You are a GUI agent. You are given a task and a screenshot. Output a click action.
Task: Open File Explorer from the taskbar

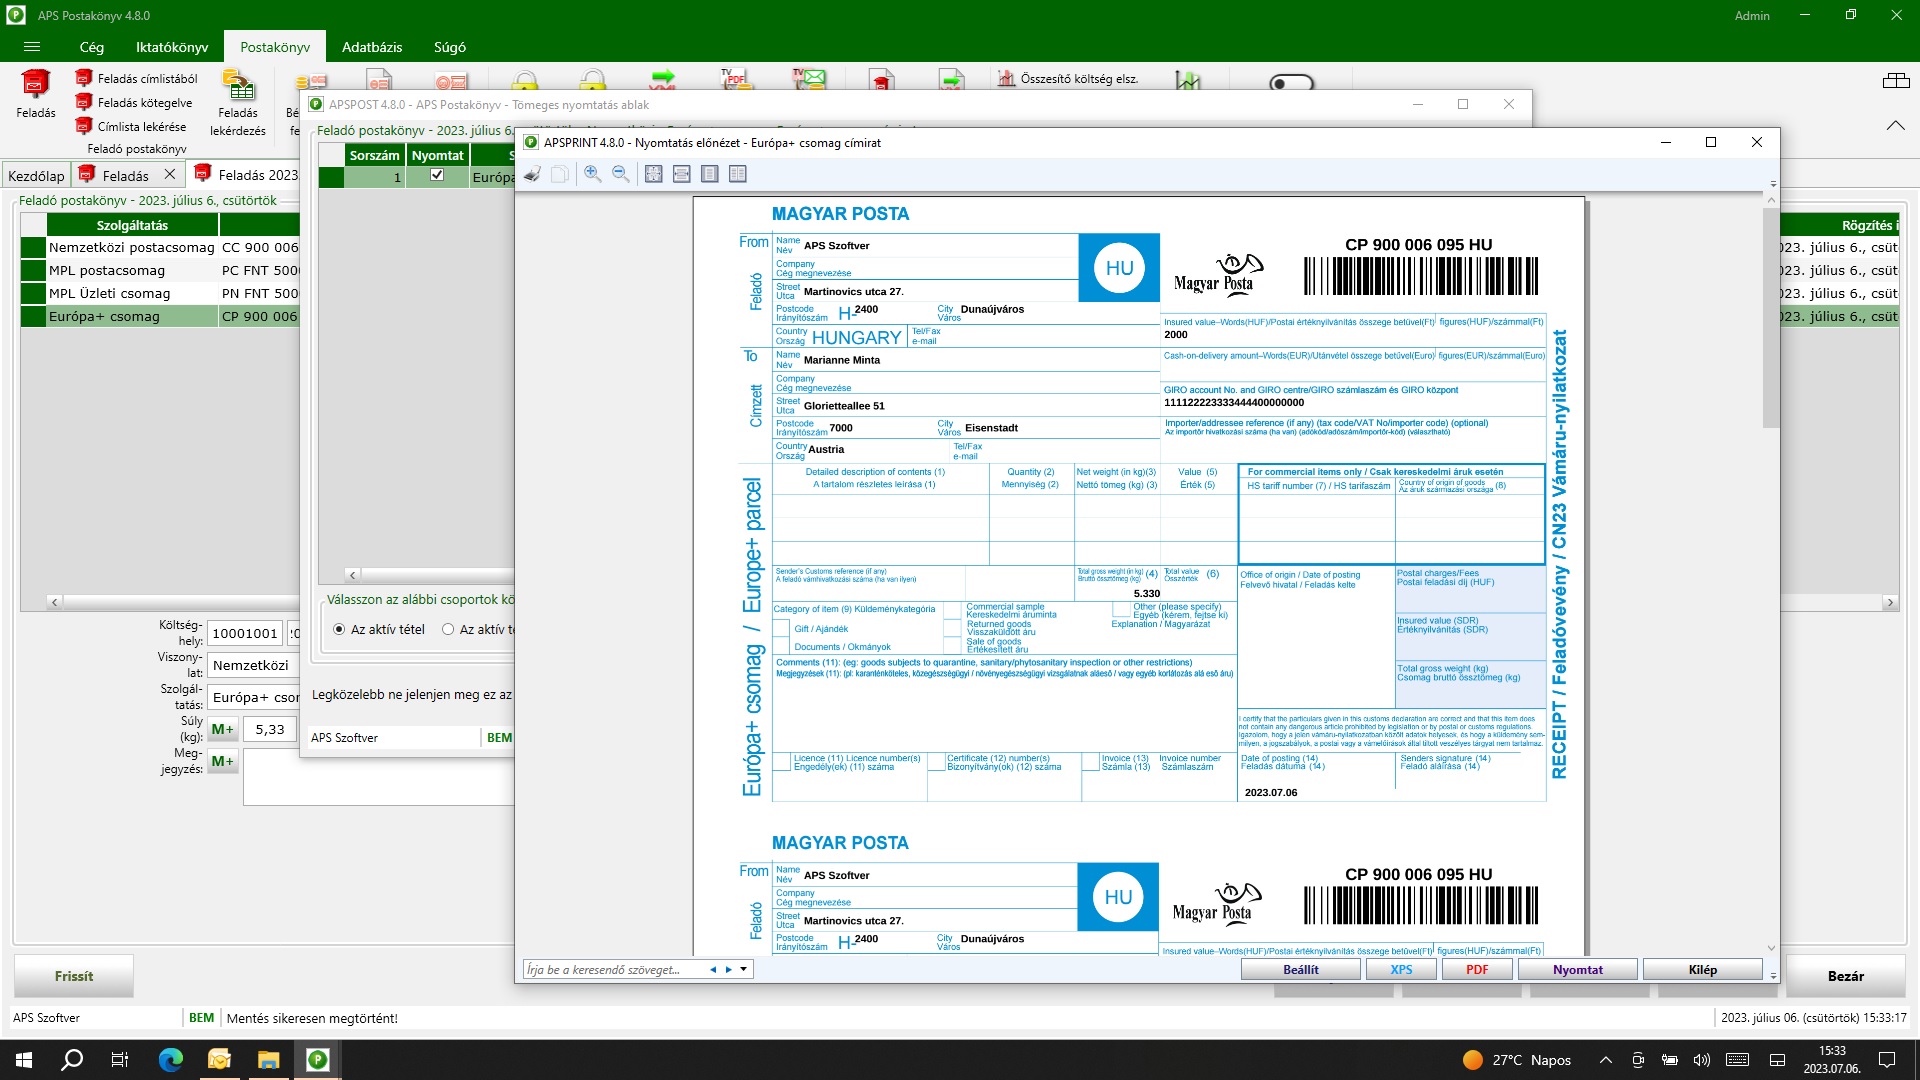click(268, 1060)
